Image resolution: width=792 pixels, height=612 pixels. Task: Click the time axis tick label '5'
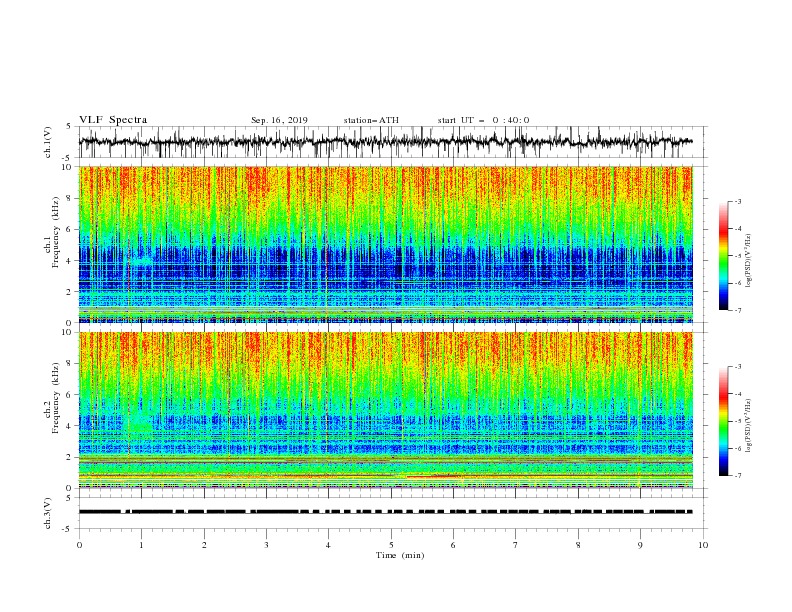(391, 545)
